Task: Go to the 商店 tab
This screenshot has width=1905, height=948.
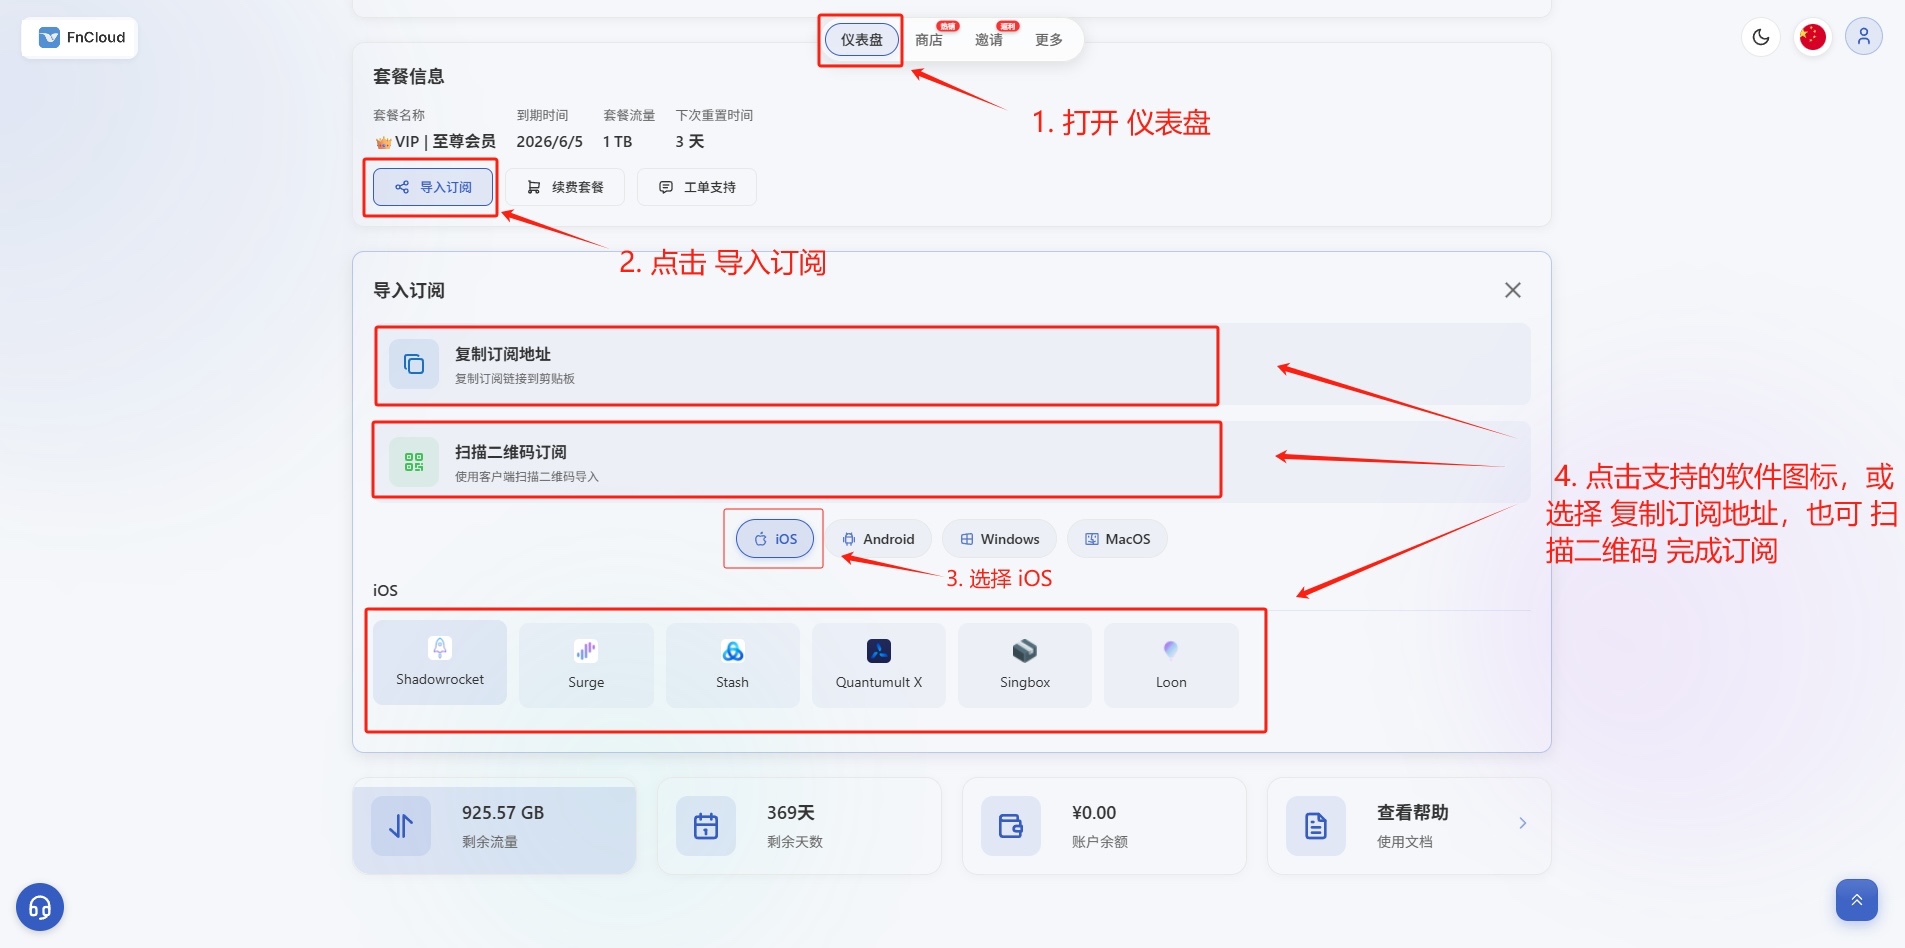Action: pyautogui.click(x=929, y=40)
